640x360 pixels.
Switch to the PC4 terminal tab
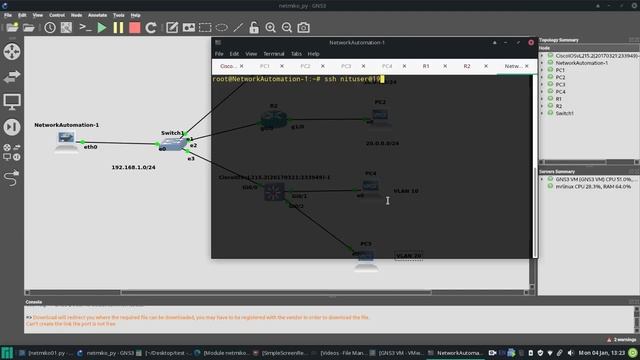[x=387, y=66]
